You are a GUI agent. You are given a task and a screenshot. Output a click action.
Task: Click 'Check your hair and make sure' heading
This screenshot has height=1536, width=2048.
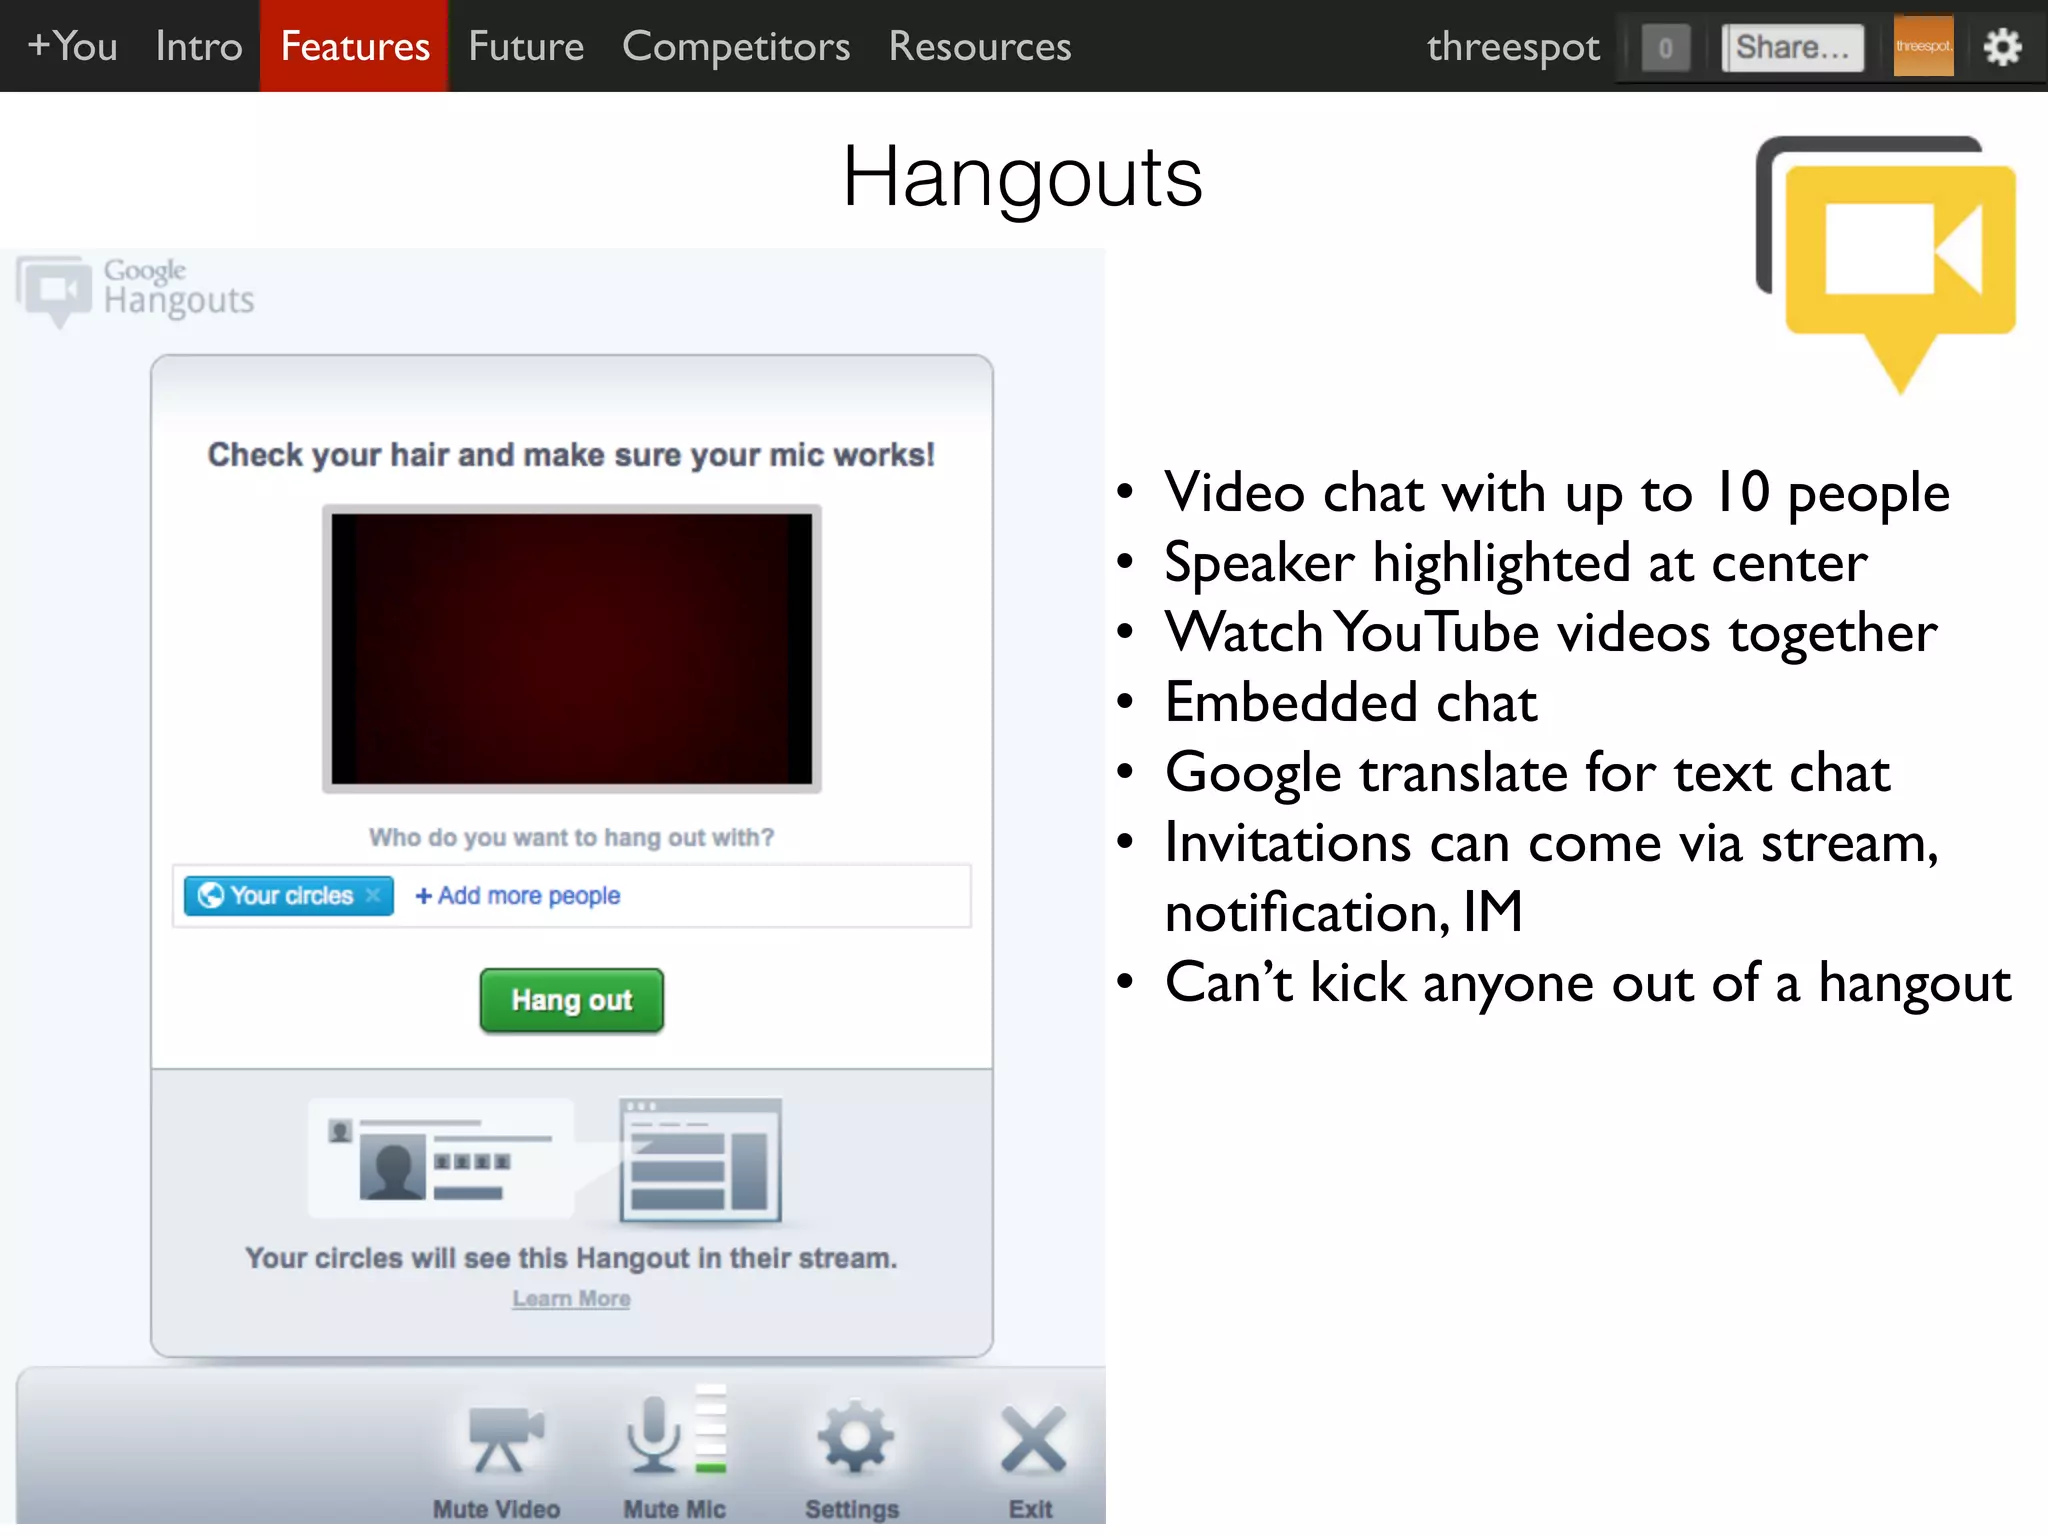click(x=572, y=455)
